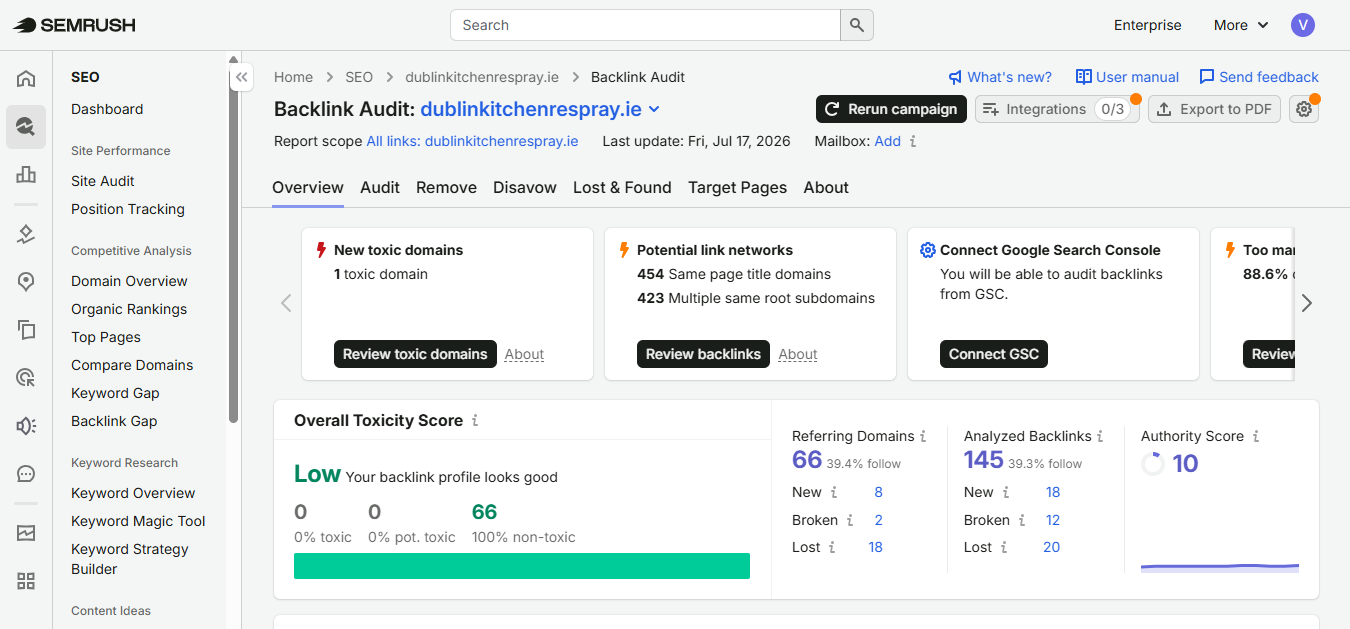The image size is (1350, 629).
Task: Click the Authority Score trend chart
Action: [1220, 566]
